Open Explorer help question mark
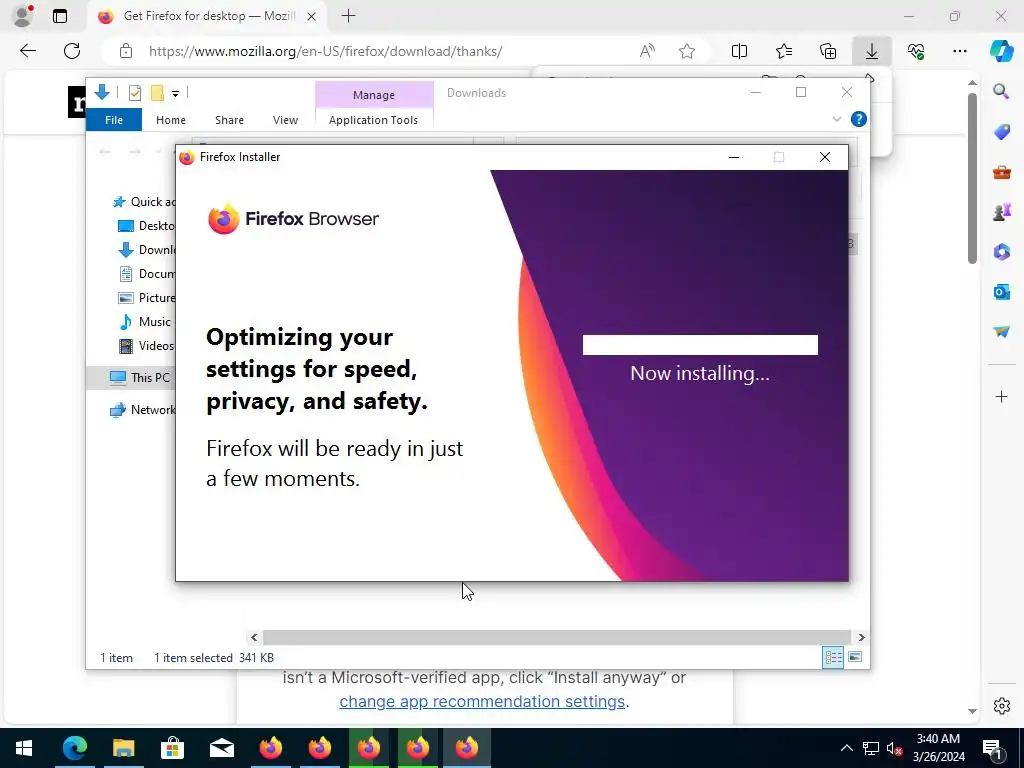 tap(859, 119)
